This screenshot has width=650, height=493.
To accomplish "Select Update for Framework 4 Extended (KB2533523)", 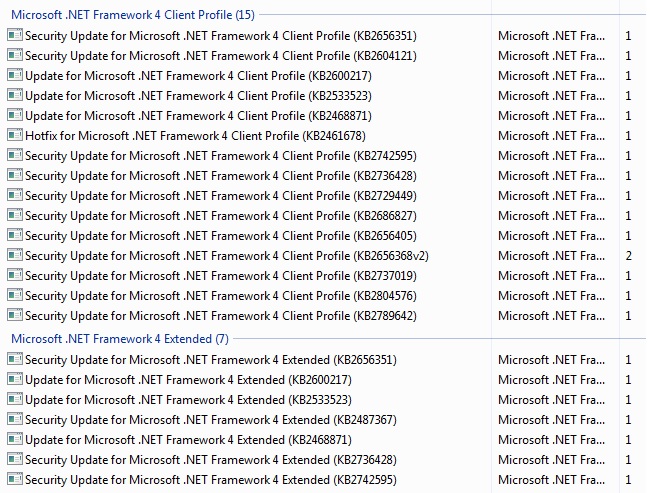I will click(x=188, y=400).
